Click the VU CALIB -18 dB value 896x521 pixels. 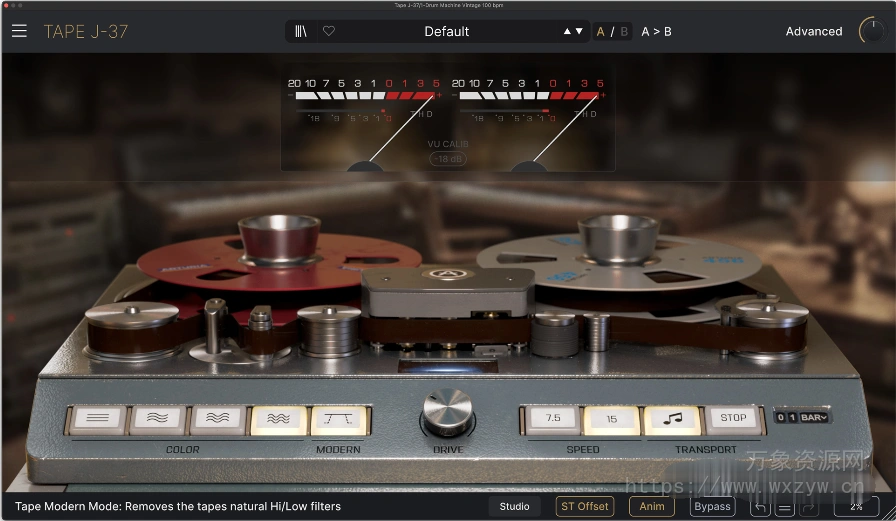click(x=448, y=159)
